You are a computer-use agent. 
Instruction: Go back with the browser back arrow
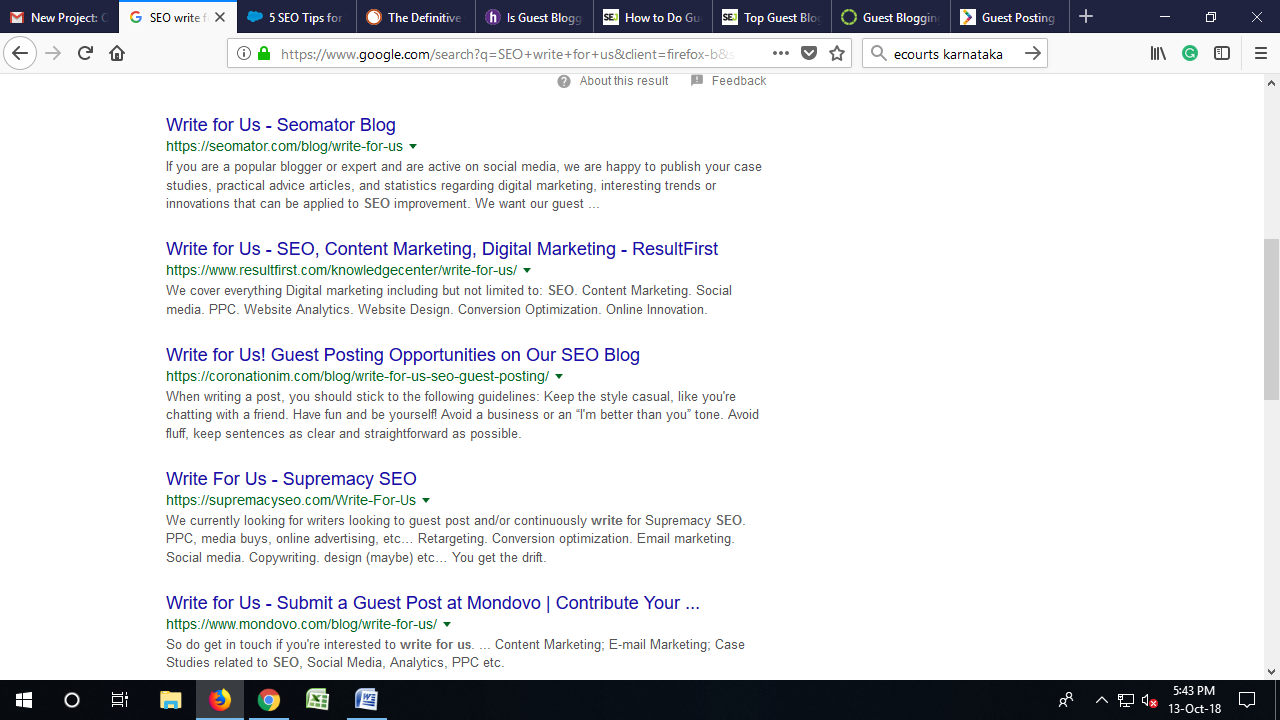(x=20, y=53)
